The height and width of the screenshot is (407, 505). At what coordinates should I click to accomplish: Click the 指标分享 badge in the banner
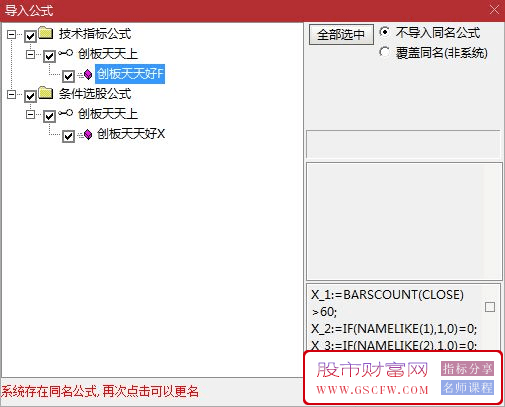[x=467, y=369]
